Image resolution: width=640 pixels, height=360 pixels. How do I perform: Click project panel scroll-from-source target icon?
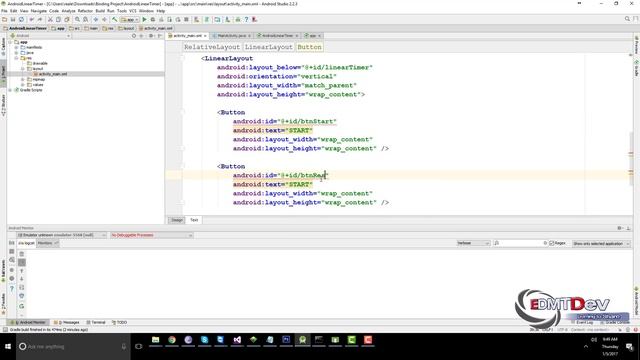coord(134,36)
